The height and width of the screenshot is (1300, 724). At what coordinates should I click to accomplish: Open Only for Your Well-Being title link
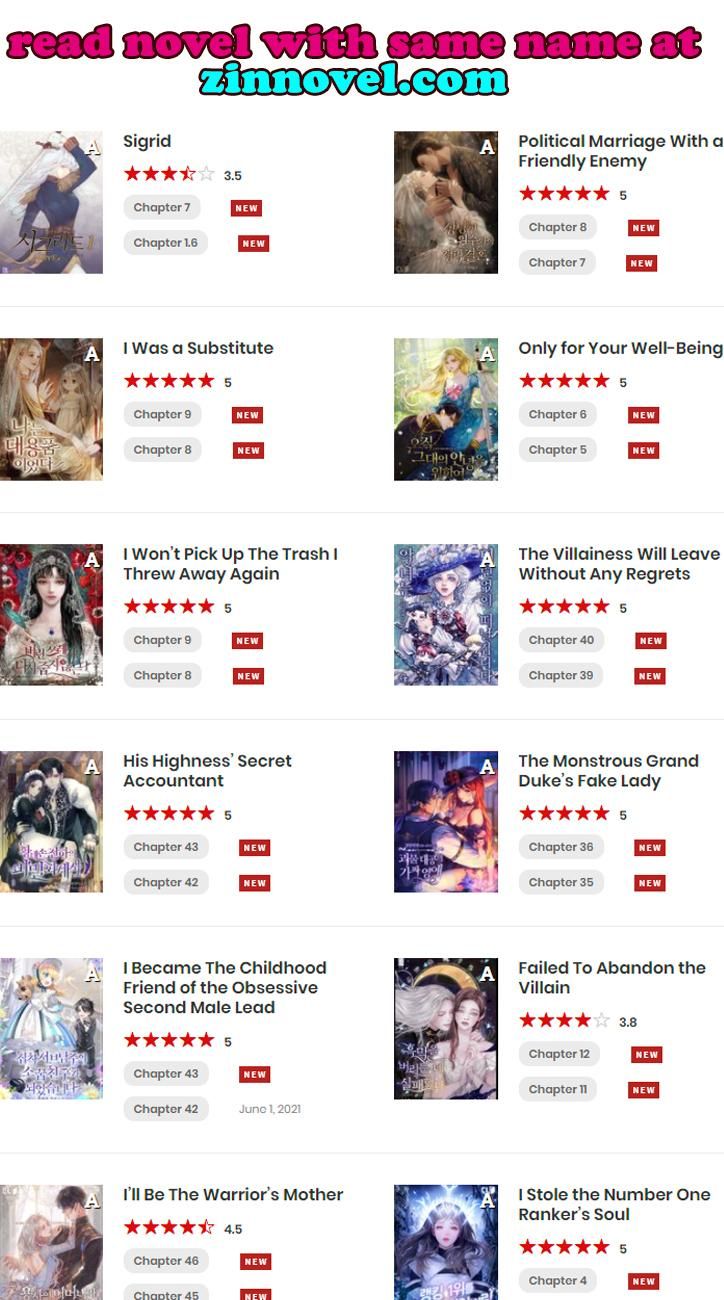point(620,348)
